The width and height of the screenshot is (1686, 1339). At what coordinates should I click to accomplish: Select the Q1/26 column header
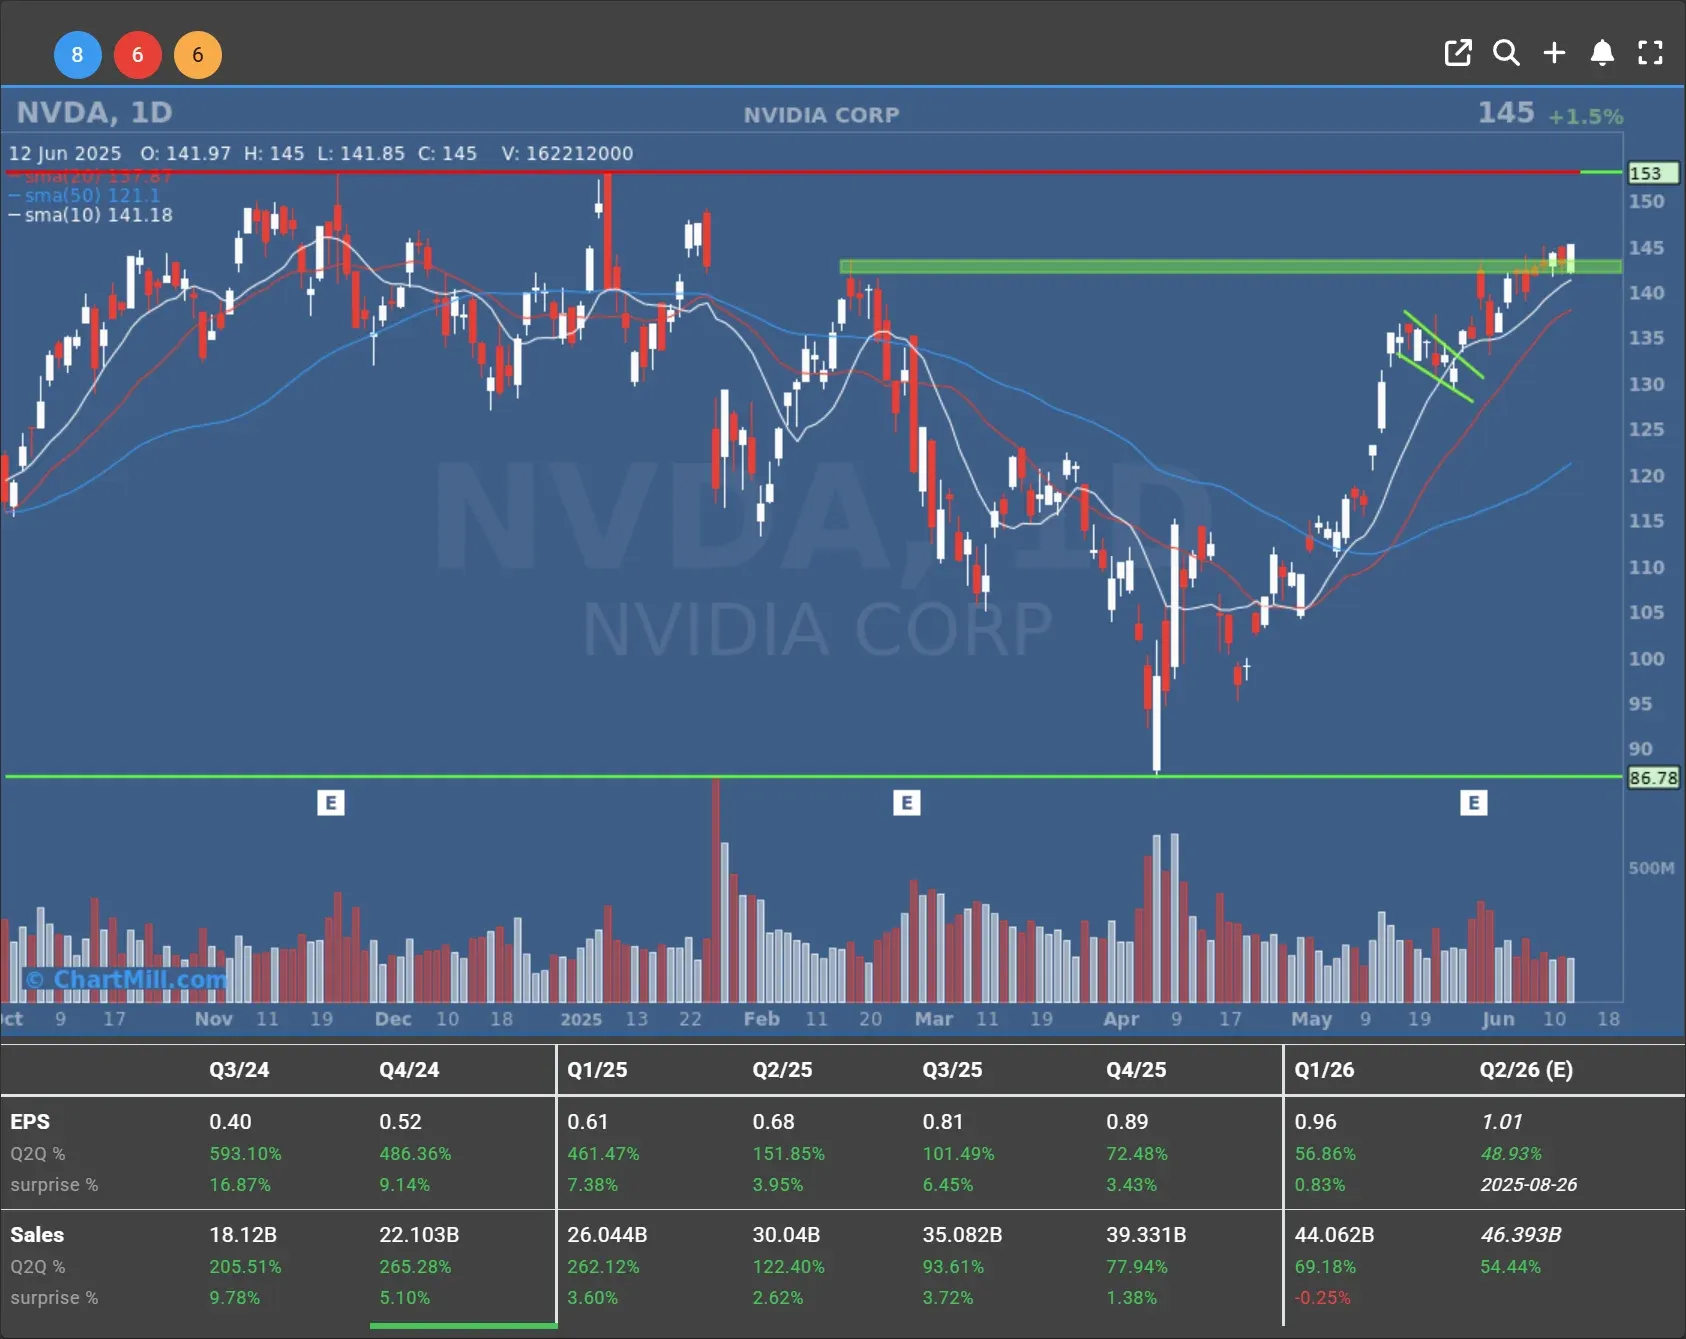click(x=1324, y=1070)
